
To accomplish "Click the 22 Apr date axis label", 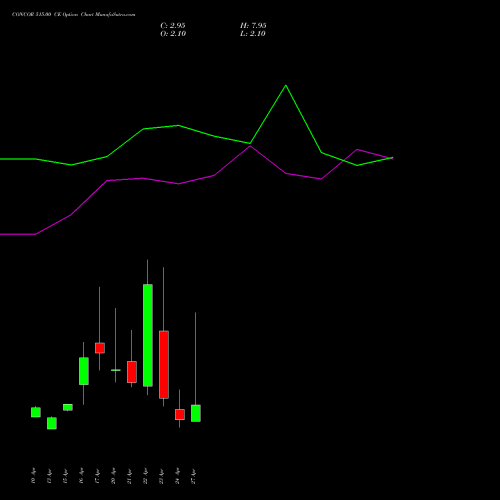I will tap(145, 476).
